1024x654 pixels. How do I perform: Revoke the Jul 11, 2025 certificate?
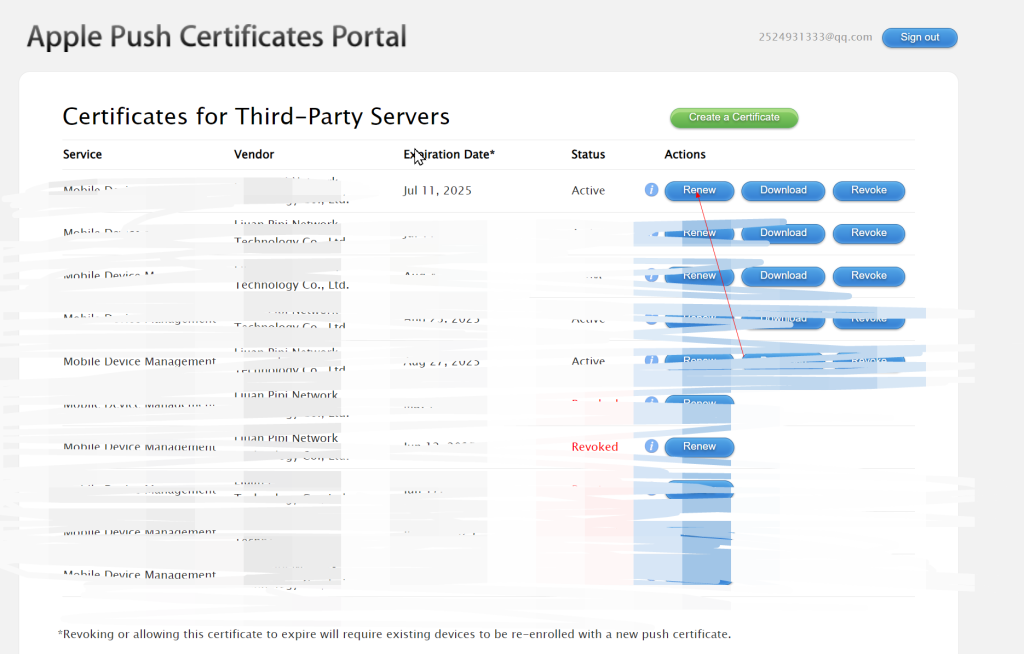click(x=868, y=190)
